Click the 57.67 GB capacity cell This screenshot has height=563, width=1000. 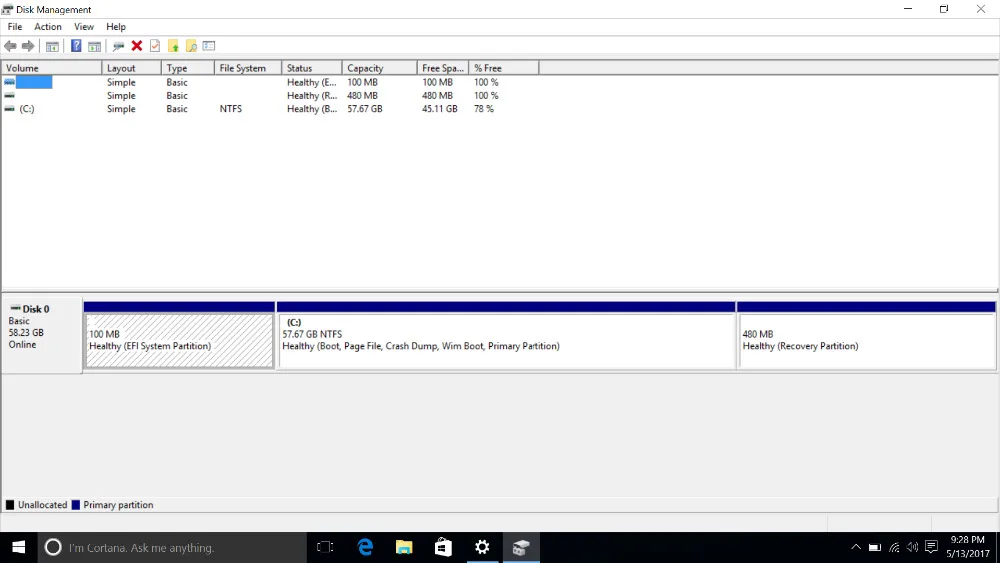tap(365, 109)
